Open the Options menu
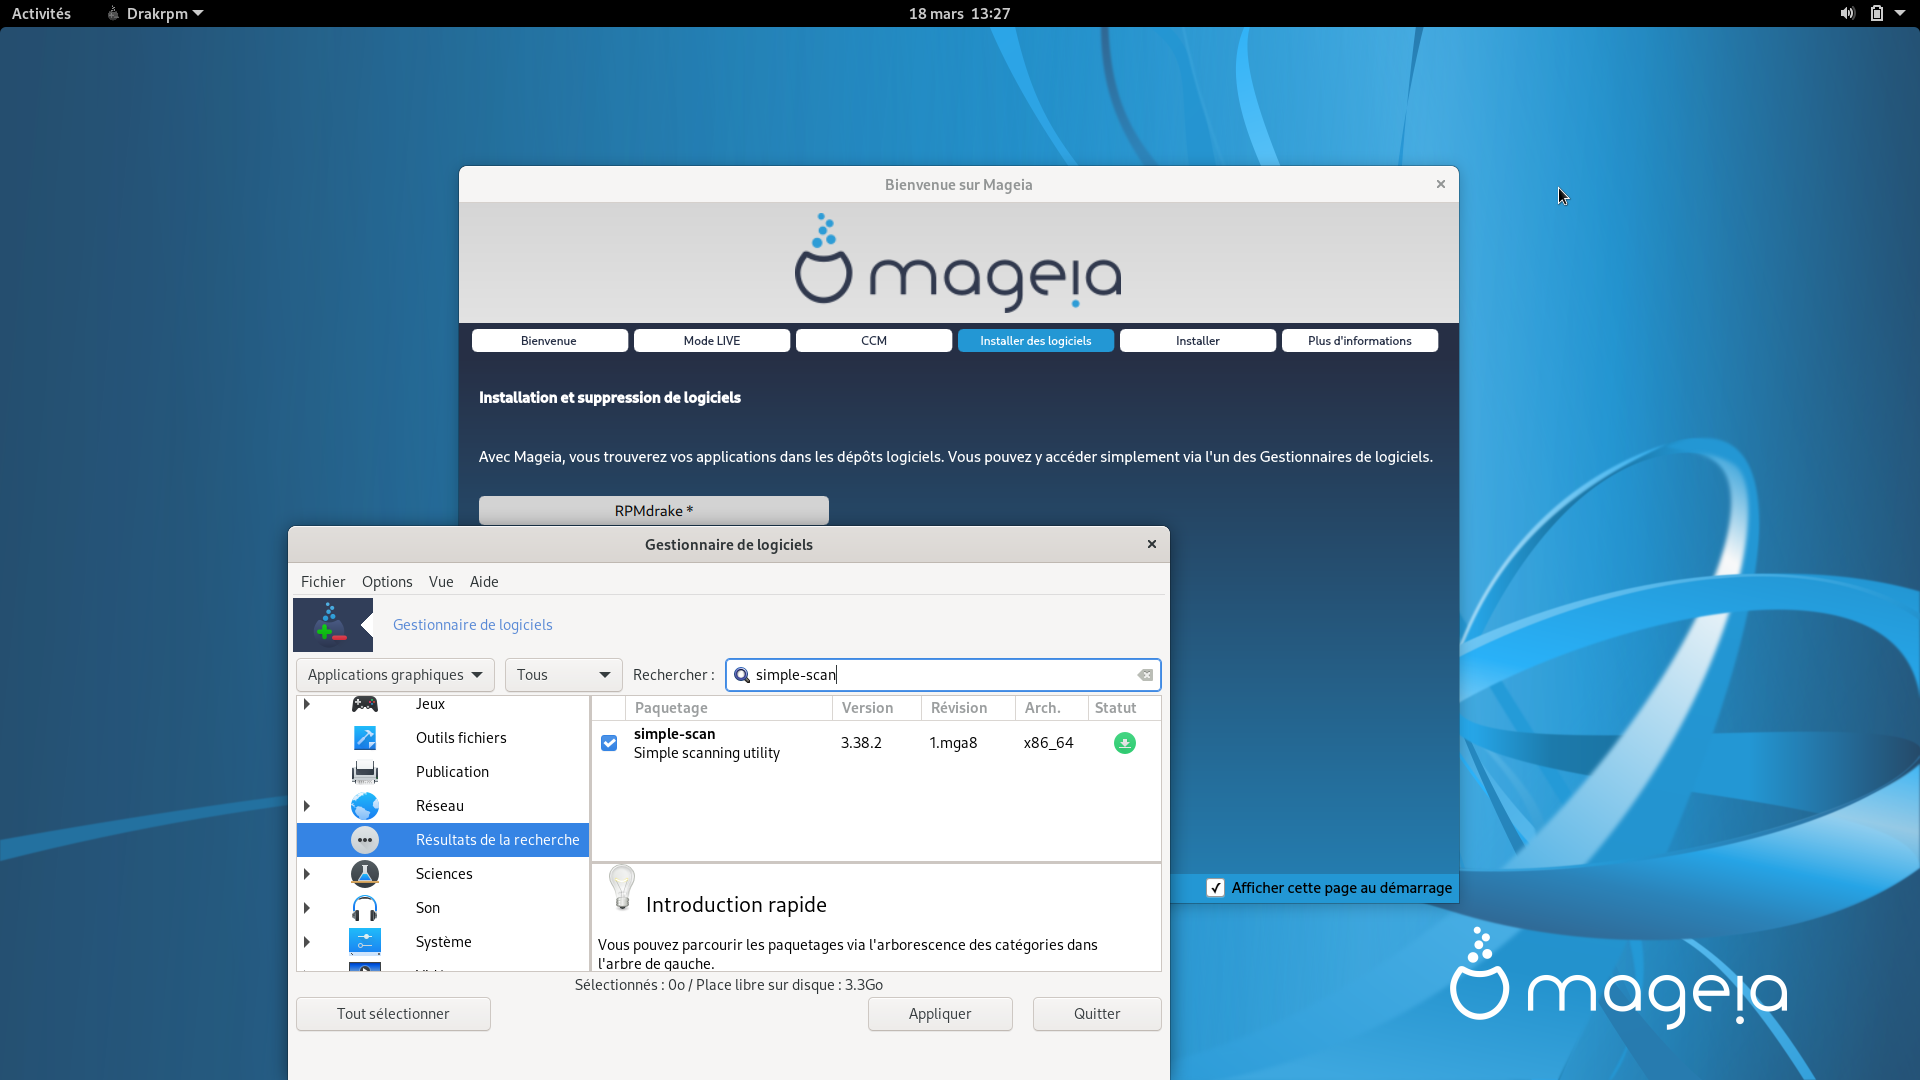 coord(387,582)
